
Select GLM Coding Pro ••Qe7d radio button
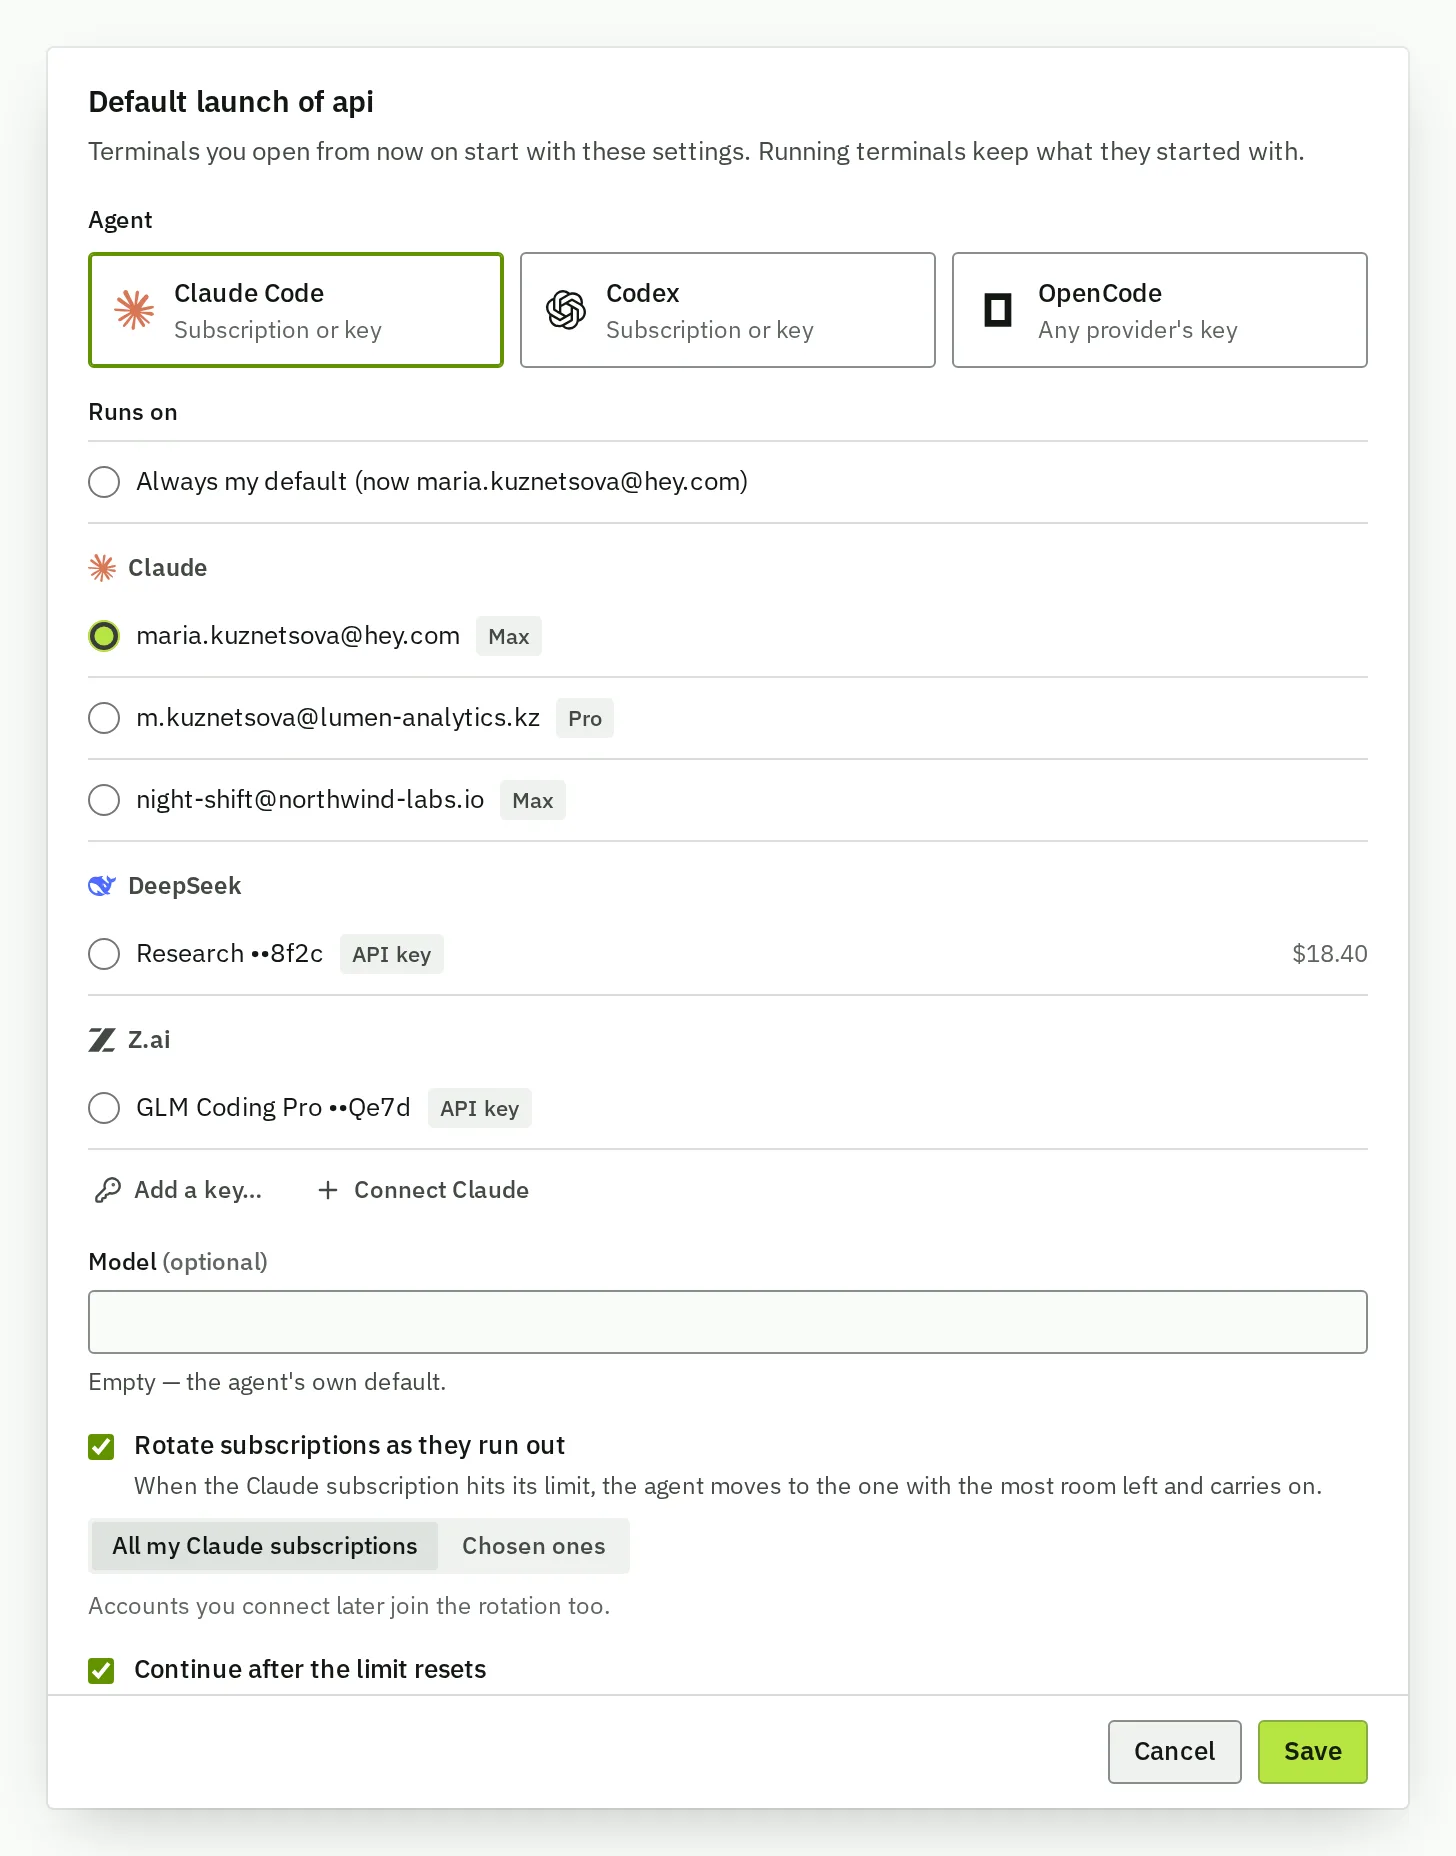104,1108
